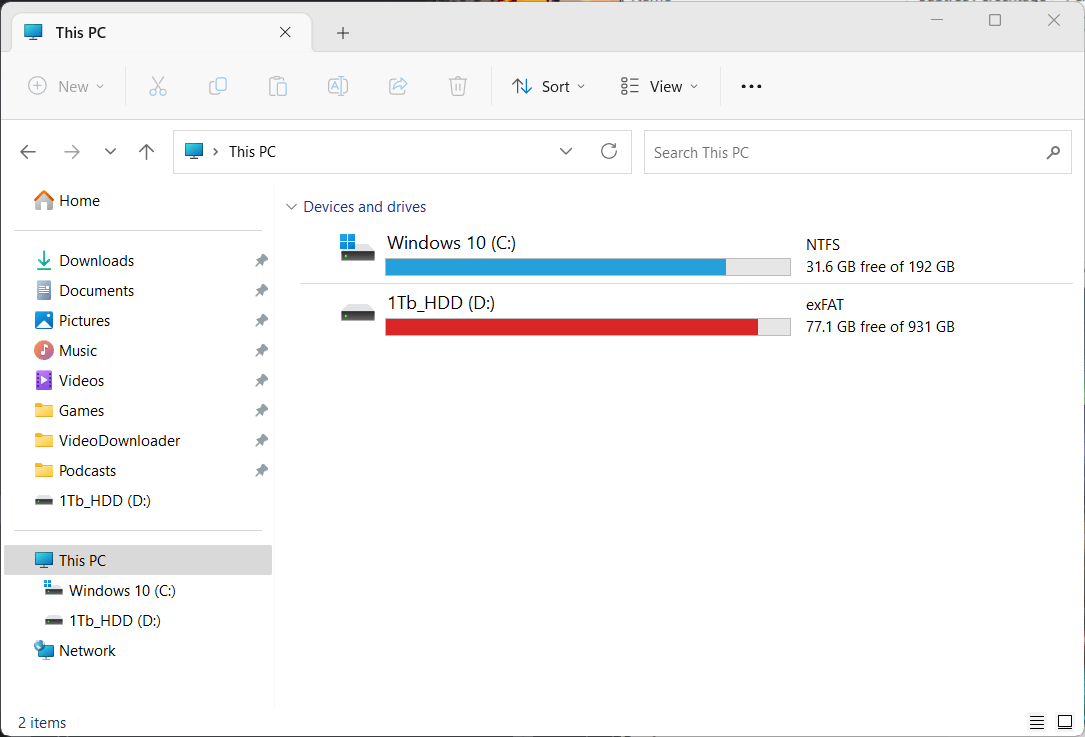Go back with the left arrow
The width and height of the screenshot is (1085, 737).
tap(28, 152)
